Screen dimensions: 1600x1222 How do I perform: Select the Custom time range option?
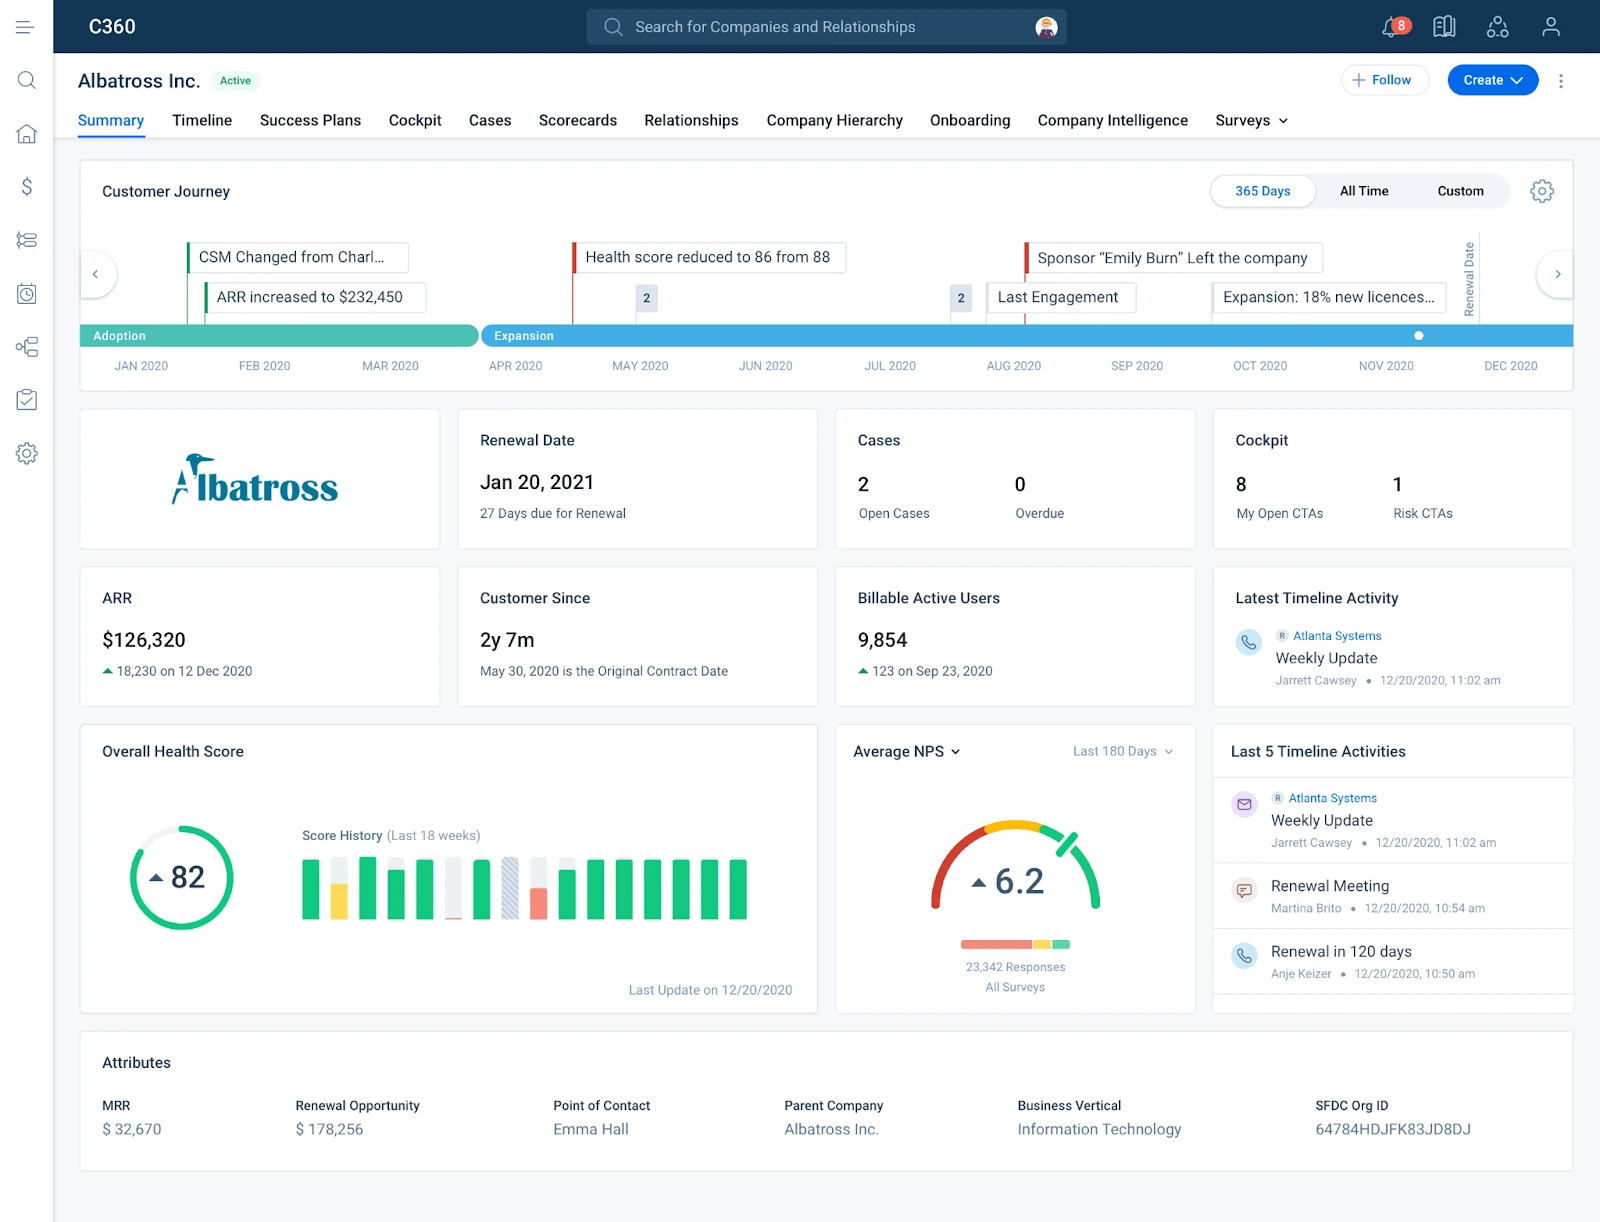click(1460, 190)
